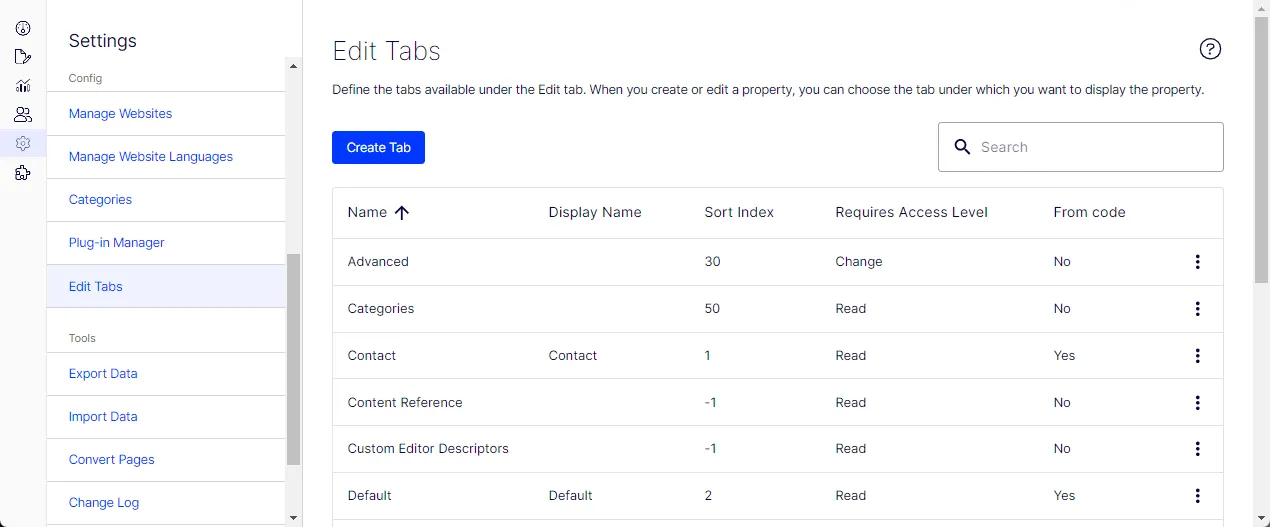Click the Settings heading in sidebar
Image resolution: width=1270 pixels, height=527 pixels.
pos(103,41)
